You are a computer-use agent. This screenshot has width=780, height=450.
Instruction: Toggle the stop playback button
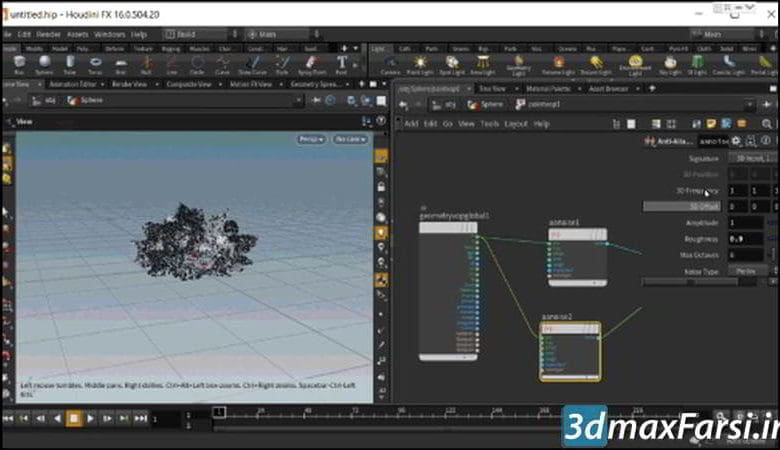pyautogui.click(x=73, y=418)
